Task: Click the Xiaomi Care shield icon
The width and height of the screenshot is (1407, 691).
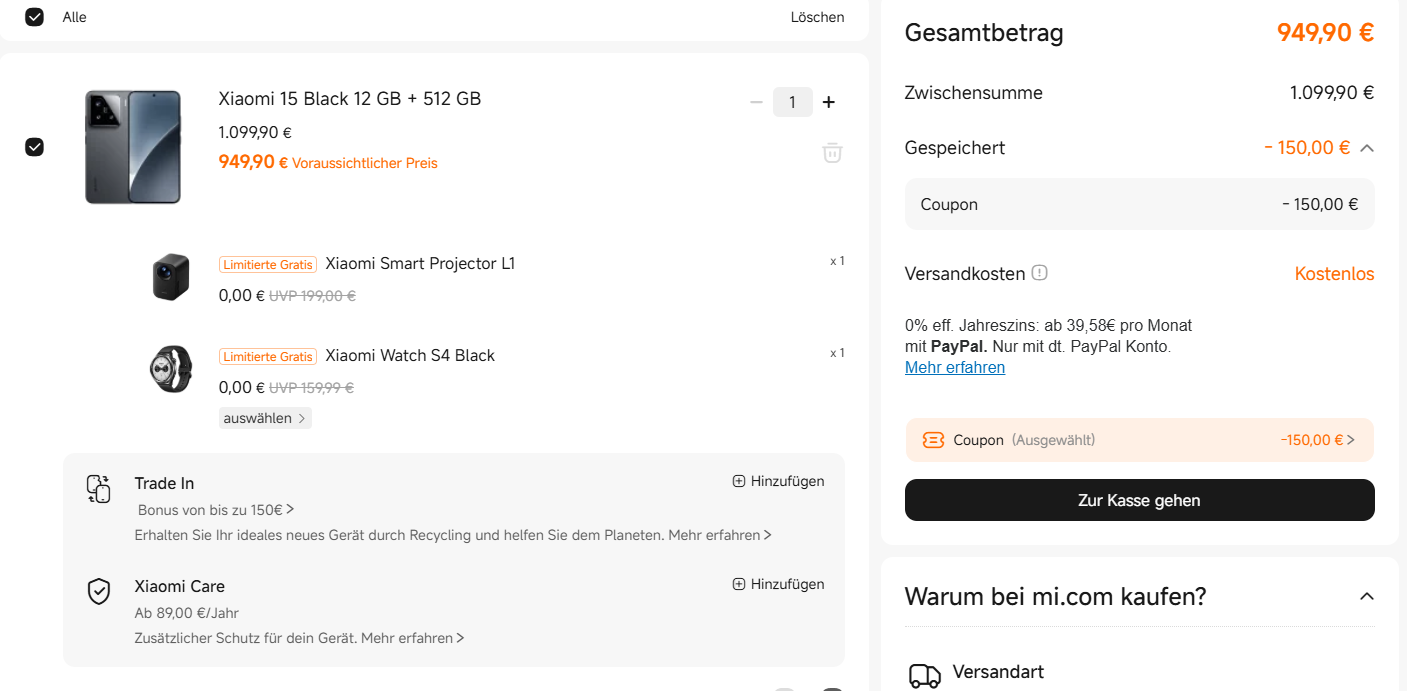Action: pos(98,591)
